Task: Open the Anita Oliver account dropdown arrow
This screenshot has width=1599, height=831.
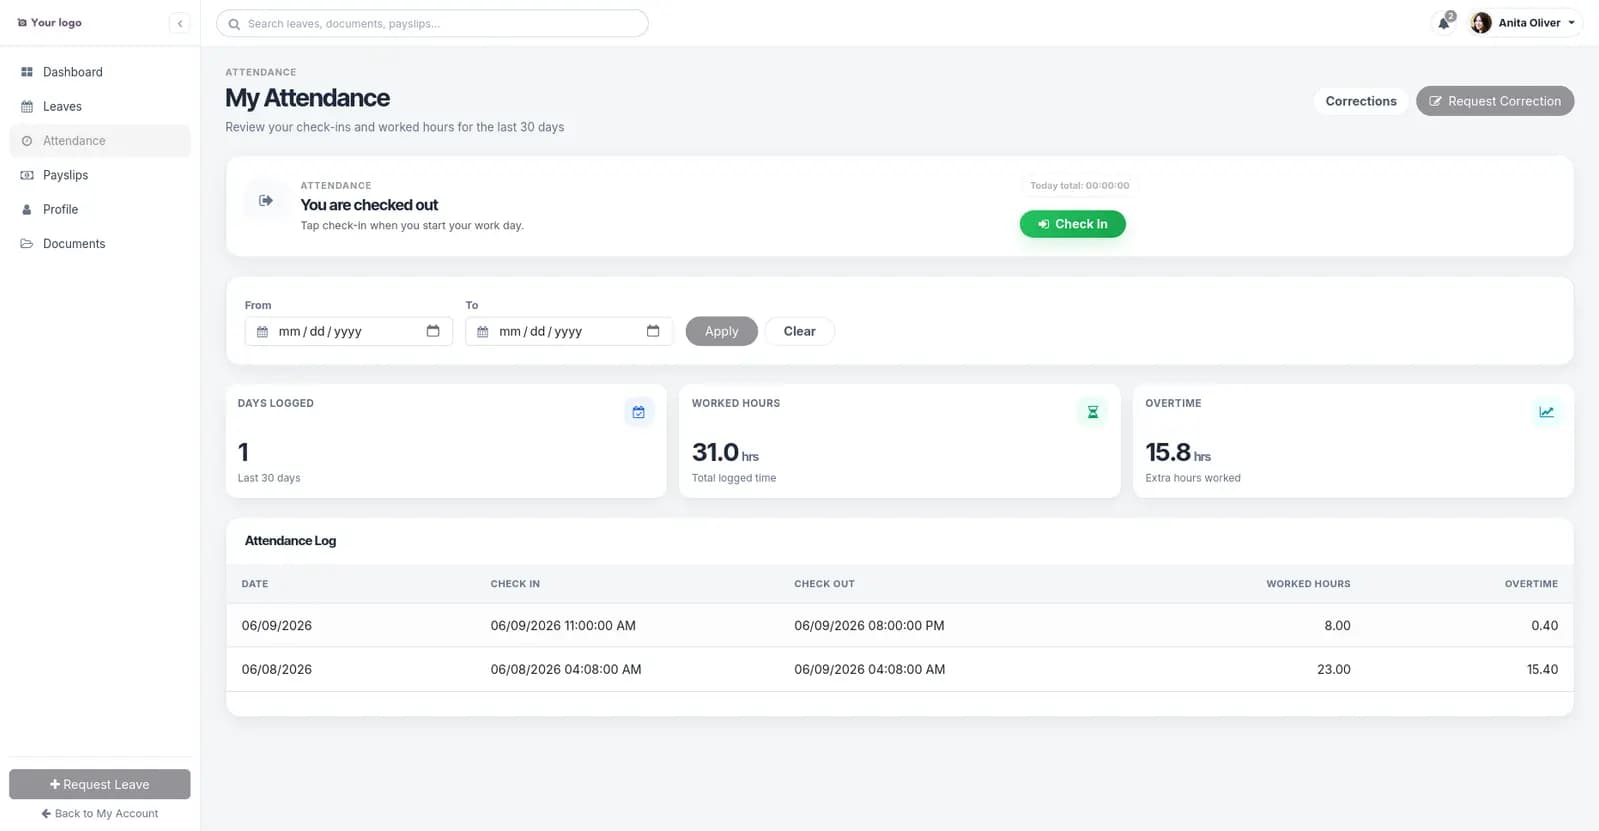Action: [1571, 23]
